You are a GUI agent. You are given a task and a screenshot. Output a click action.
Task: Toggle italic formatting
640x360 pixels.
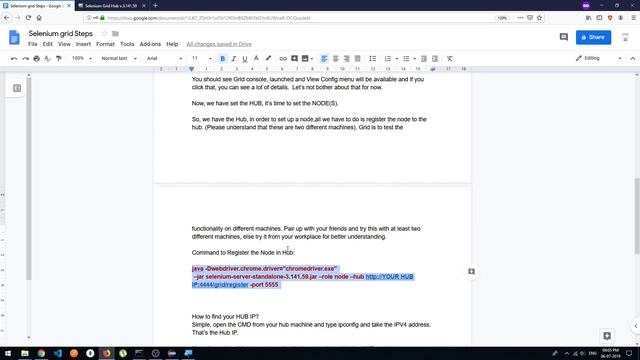233,59
